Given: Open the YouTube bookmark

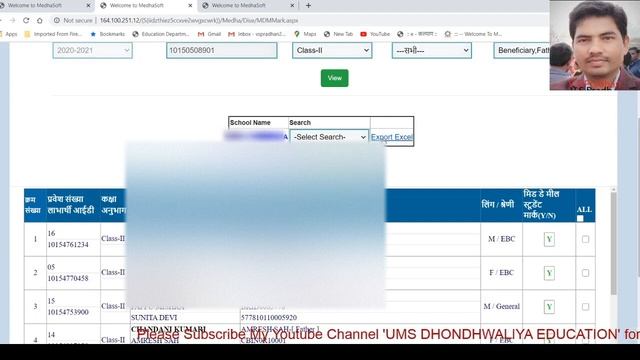Looking at the screenshot, I should tap(375, 34).
